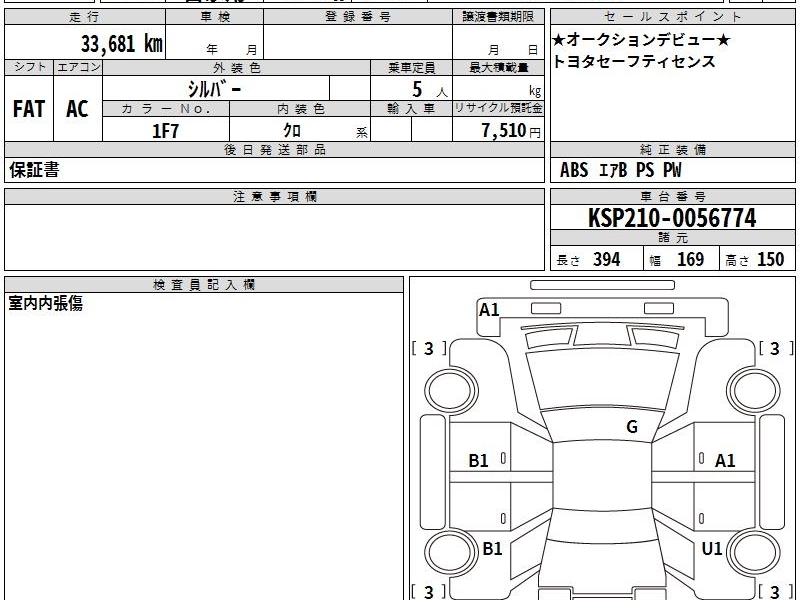
Task: Click inside the empty 注意事項欄 notes box
Action: click(274, 237)
